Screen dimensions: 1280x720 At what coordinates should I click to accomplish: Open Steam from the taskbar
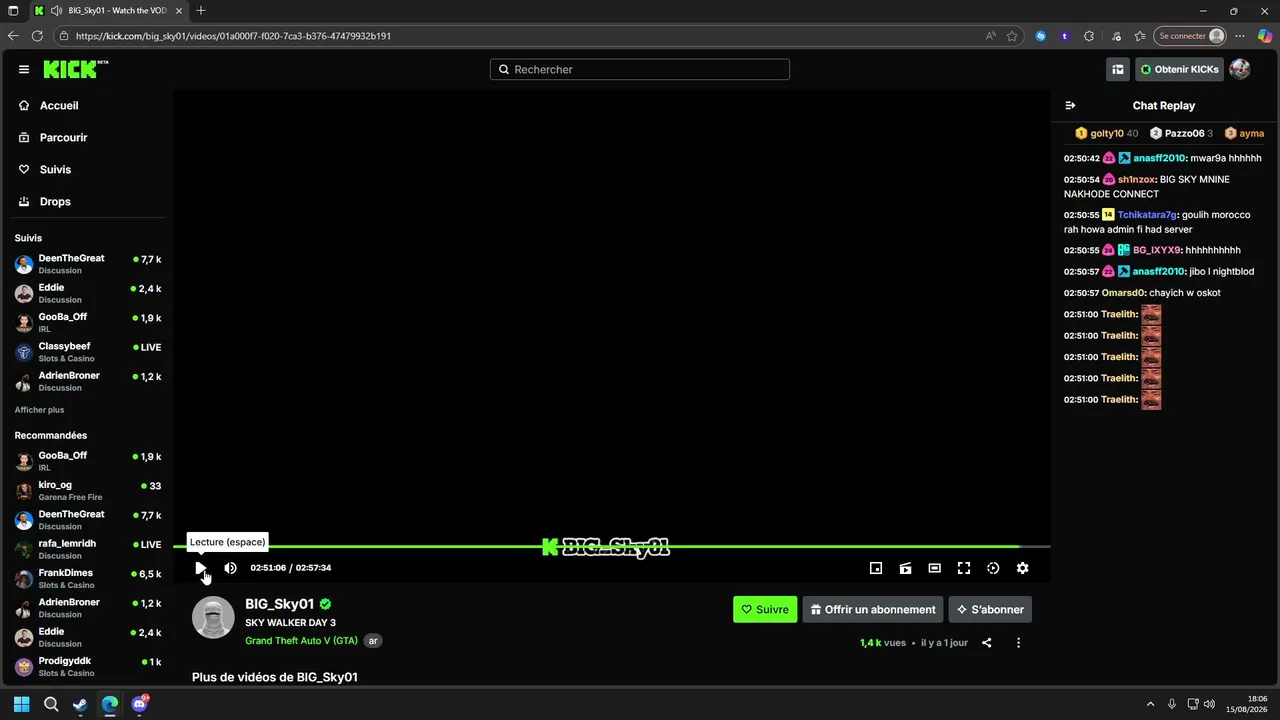click(x=80, y=704)
